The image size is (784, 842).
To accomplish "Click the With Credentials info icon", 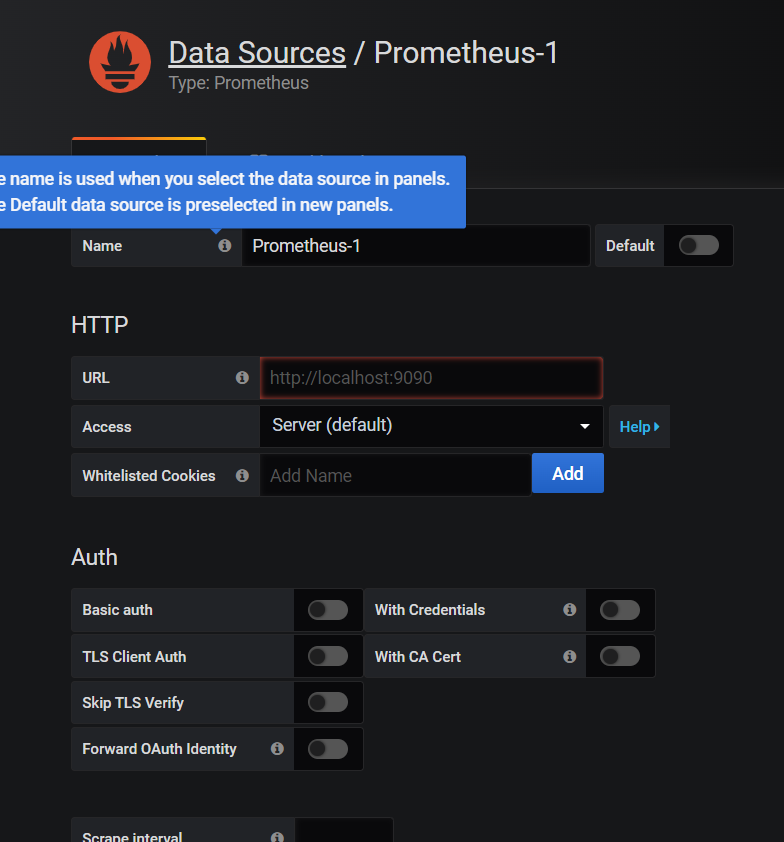I will [x=570, y=609].
